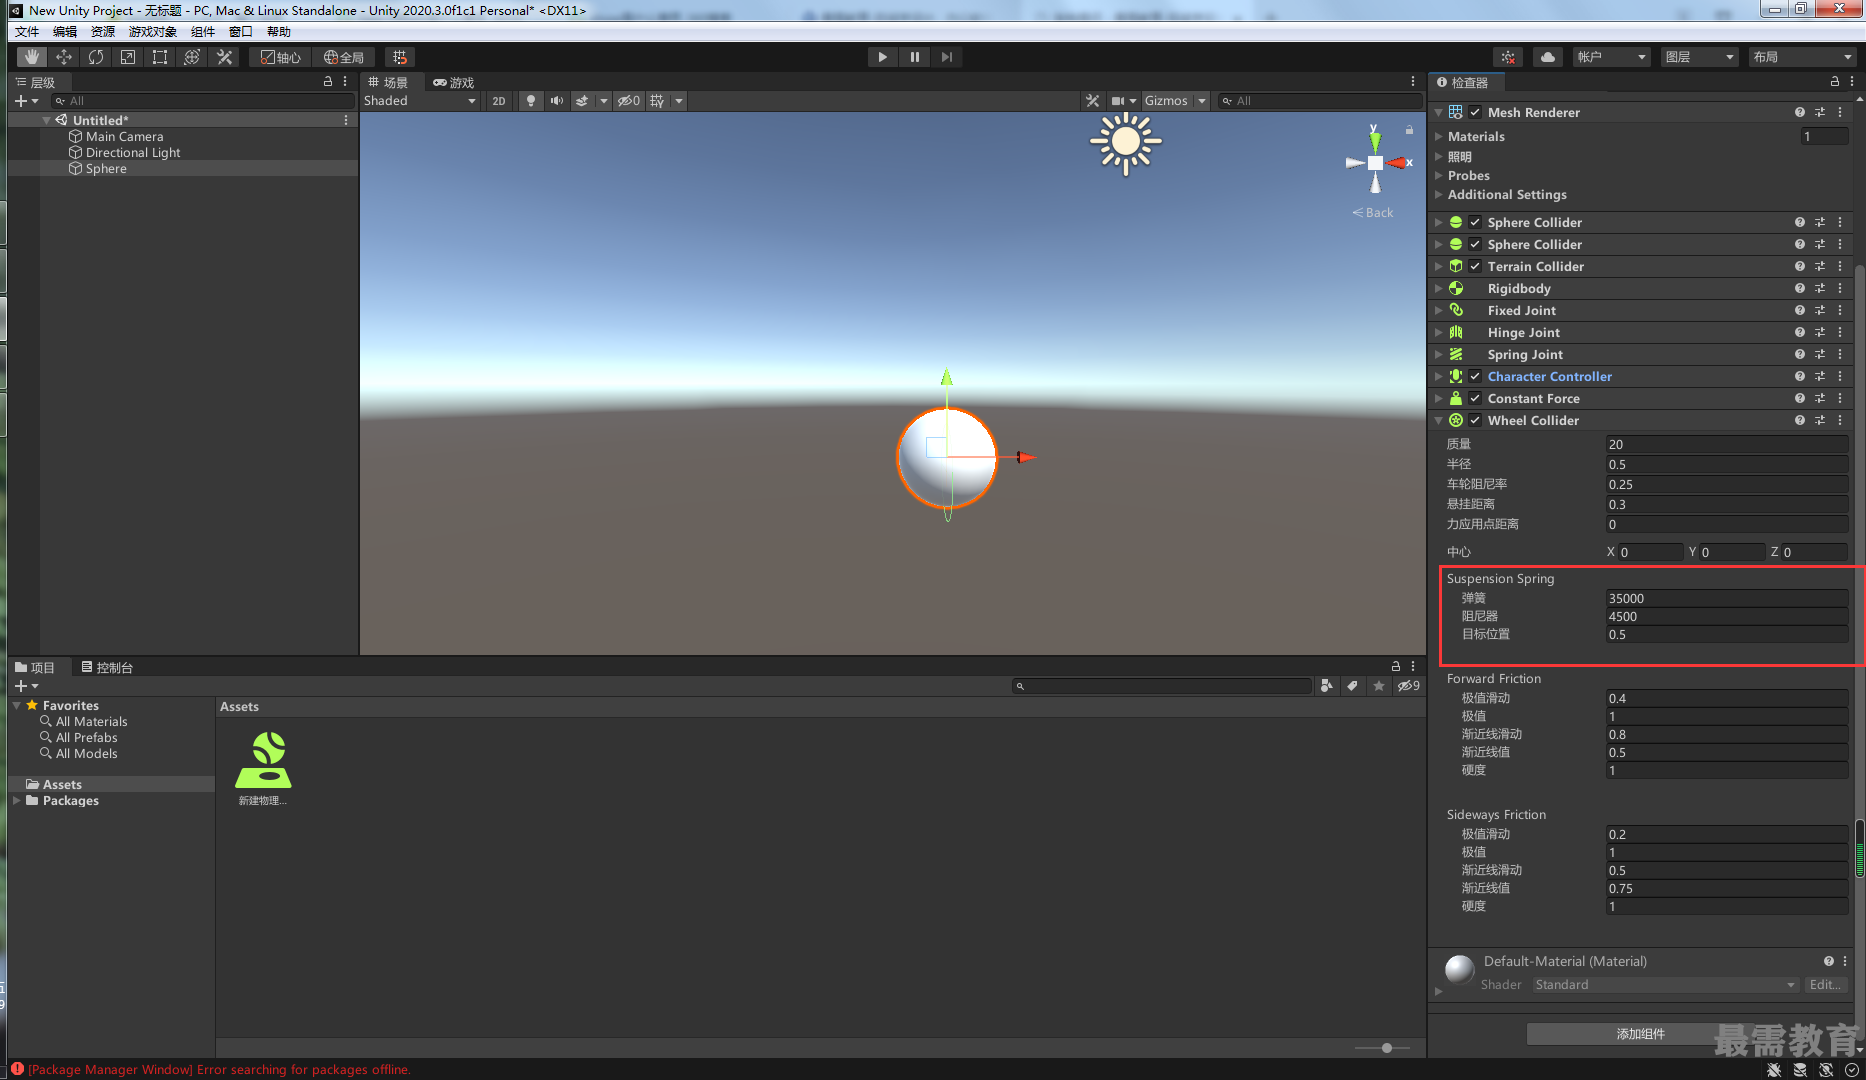Screen dimensions: 1866x1080
Task: Select Main Camera in hierarchy
Action: pyautogui.click(x=124, y=136)
